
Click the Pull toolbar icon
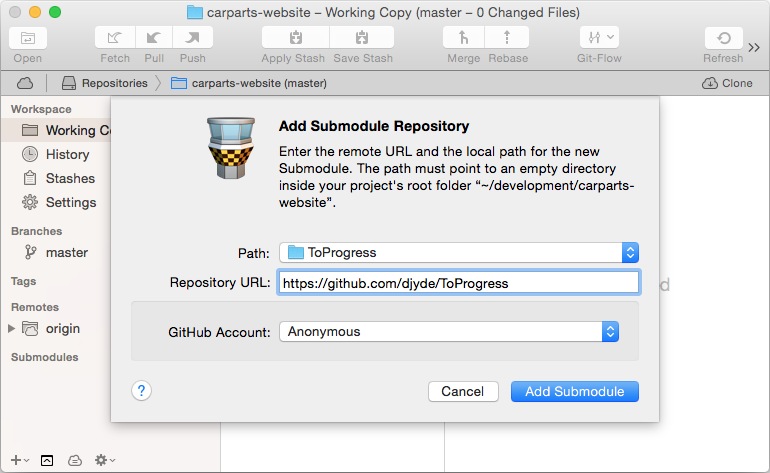tap(154, 38)
